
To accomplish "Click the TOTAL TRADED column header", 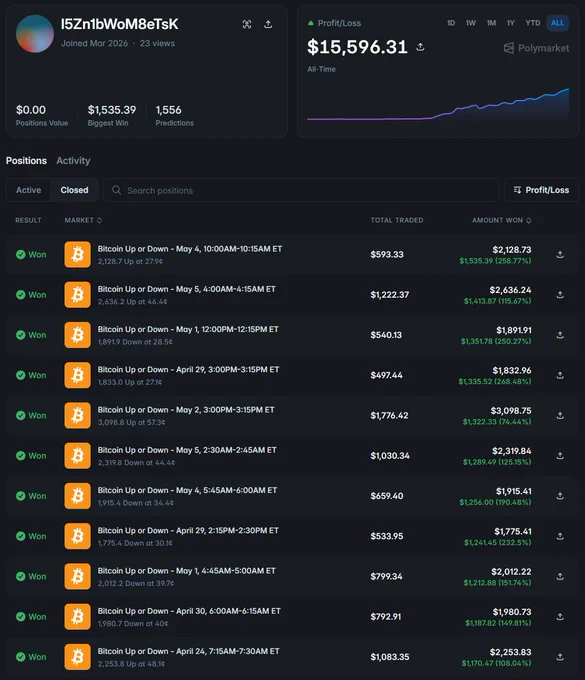I will pos(397,220).
